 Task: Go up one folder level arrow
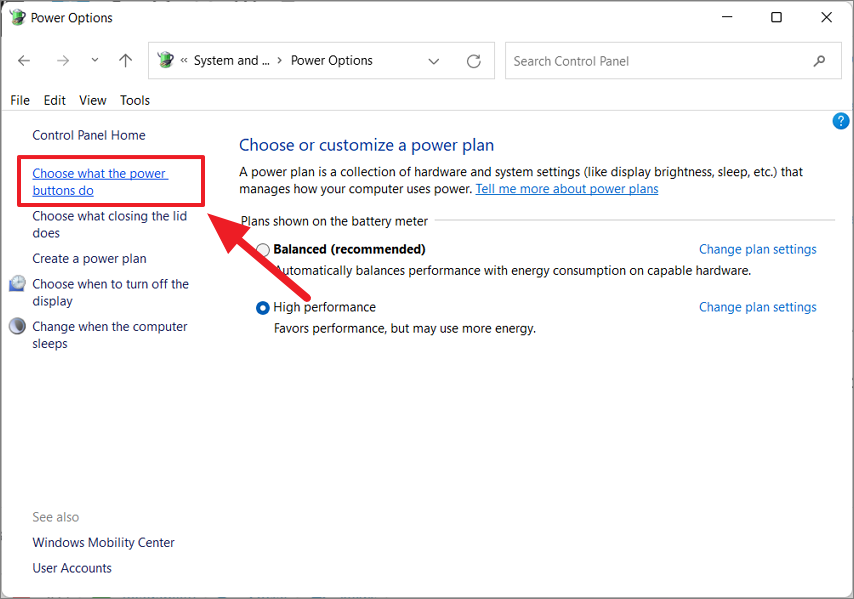tap(126, 60)
